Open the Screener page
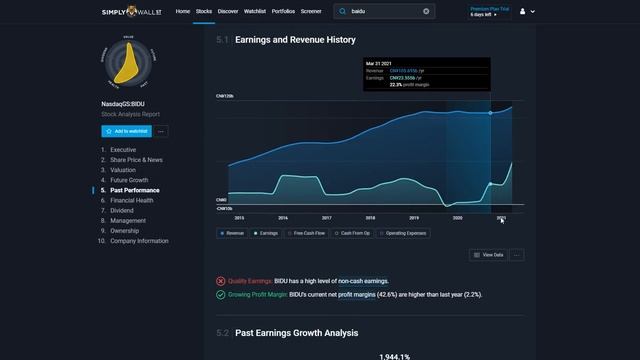 311,11
